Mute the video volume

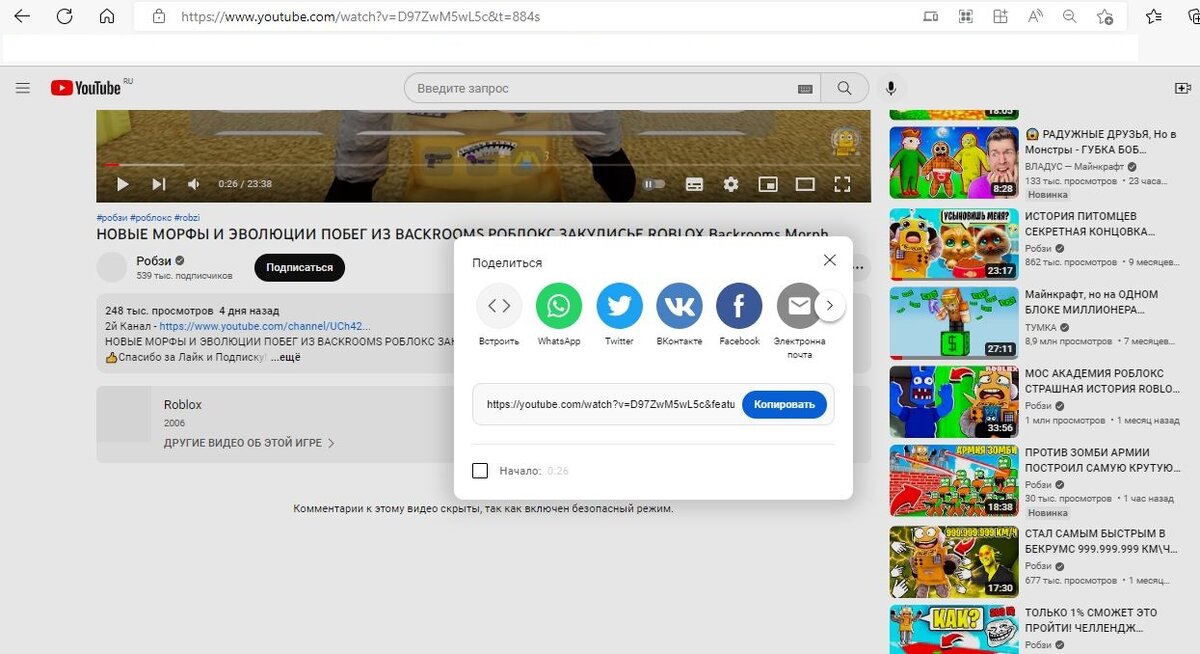click(x=194, y=184)
